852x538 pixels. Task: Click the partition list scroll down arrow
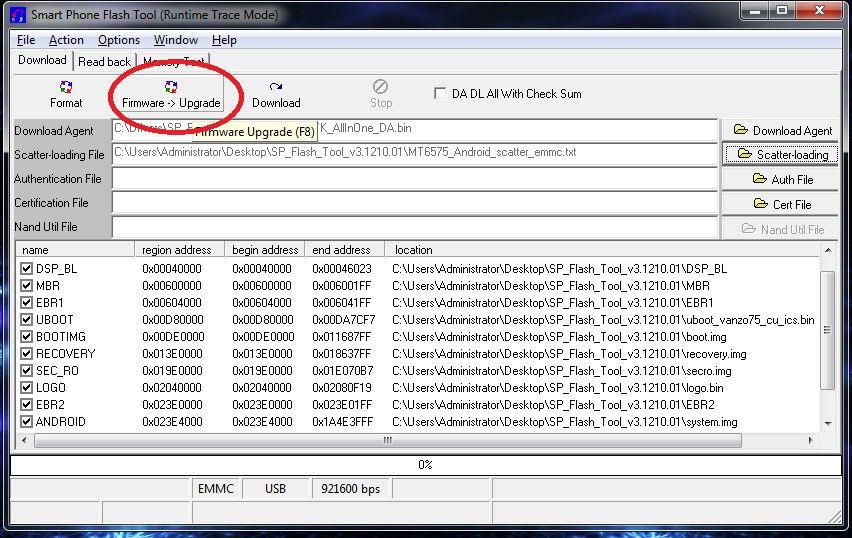[828, 423]
